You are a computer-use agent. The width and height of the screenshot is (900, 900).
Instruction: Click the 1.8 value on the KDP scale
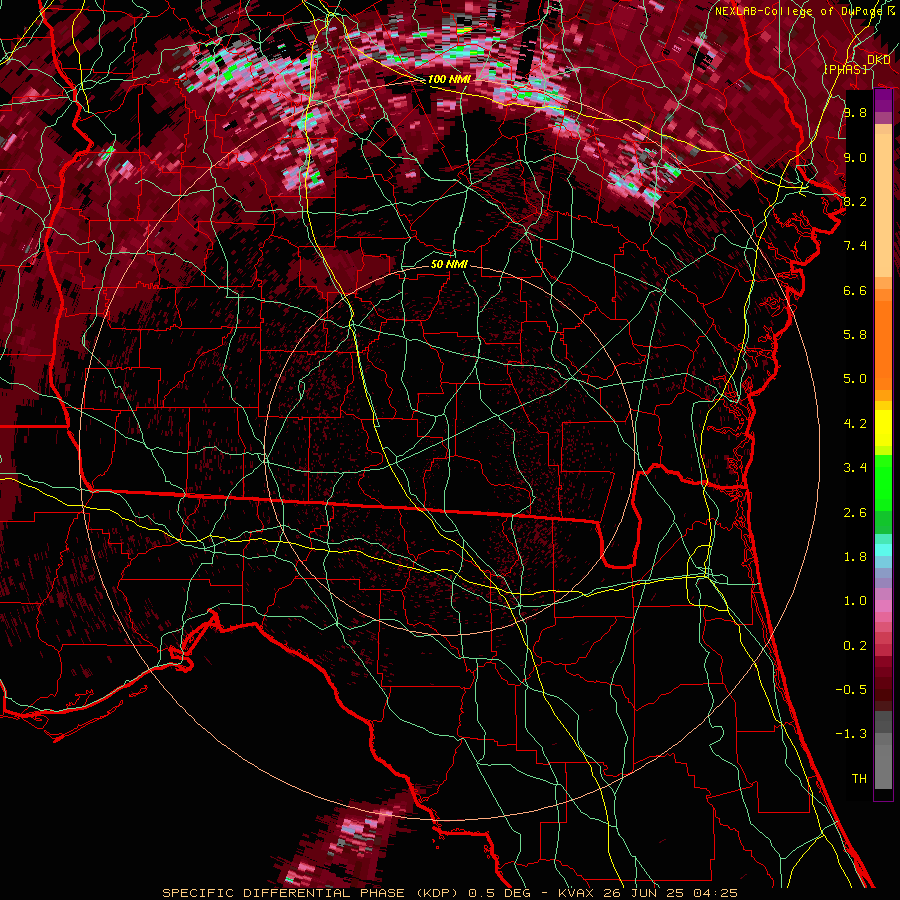tap(855, 557)
